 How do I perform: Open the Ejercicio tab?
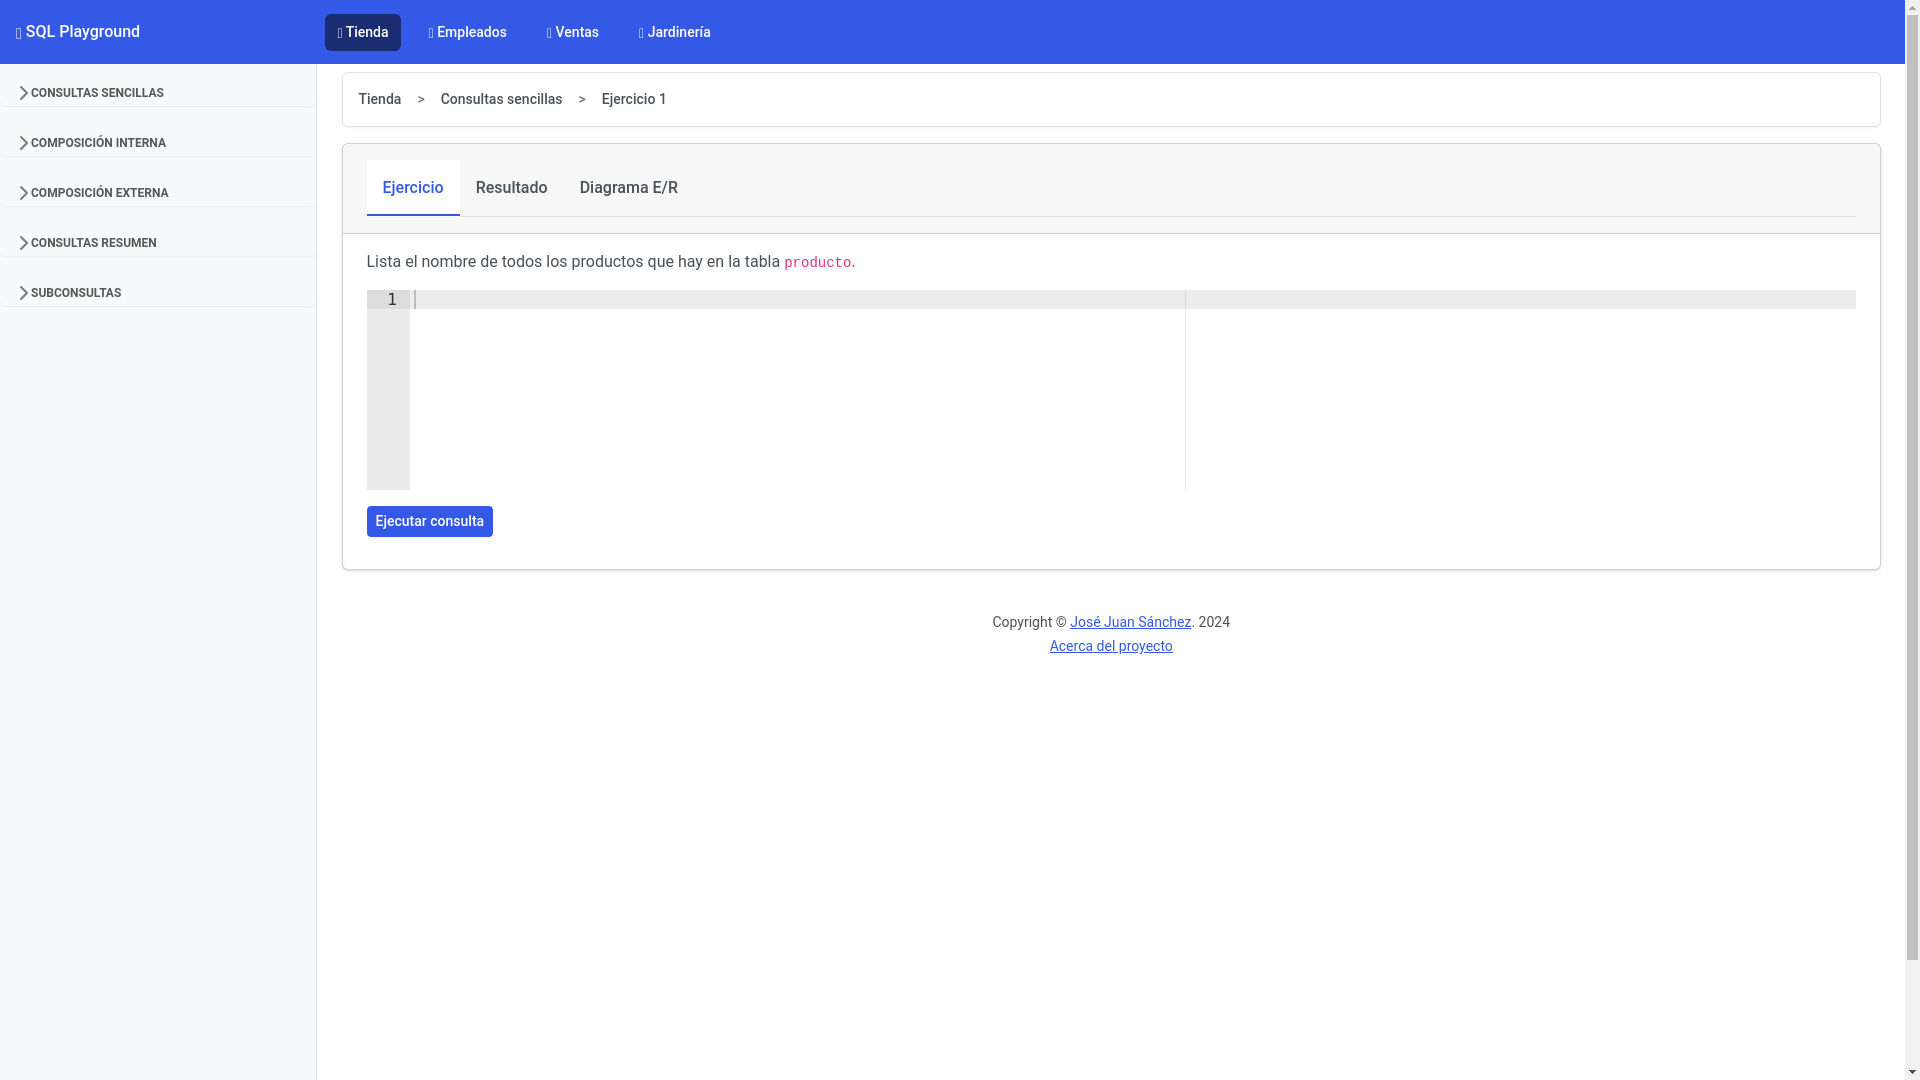click(x=413, y=188)
